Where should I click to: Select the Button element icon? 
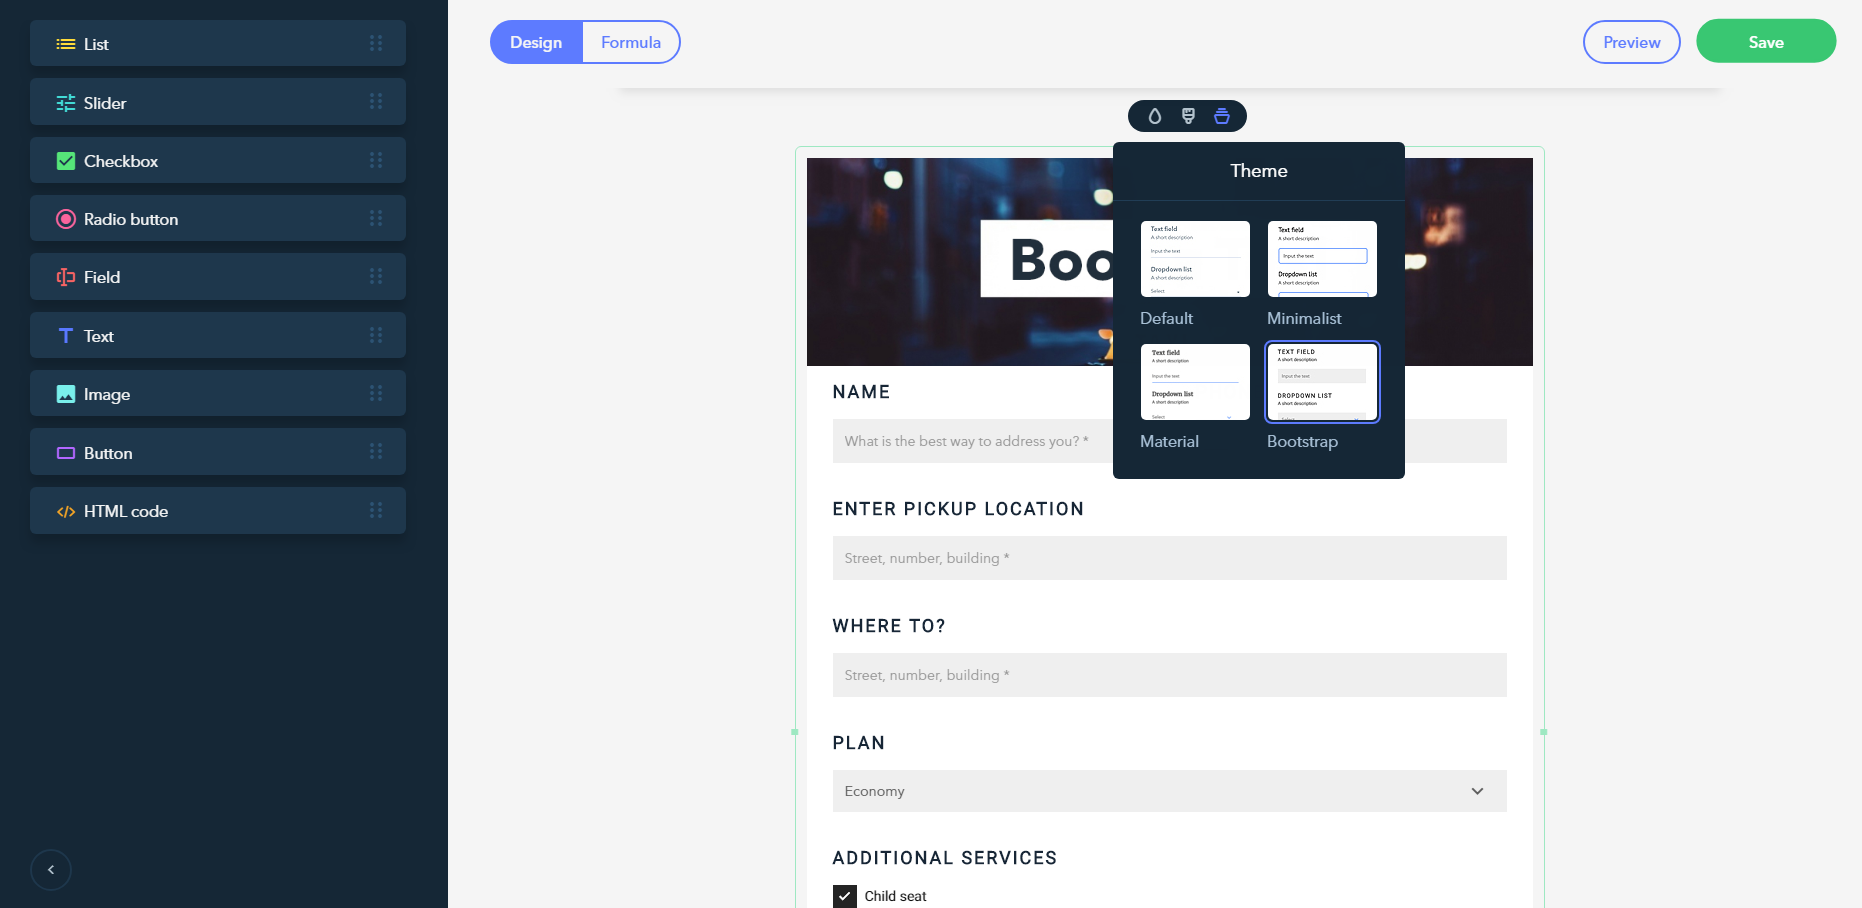[x=66, y=453]
